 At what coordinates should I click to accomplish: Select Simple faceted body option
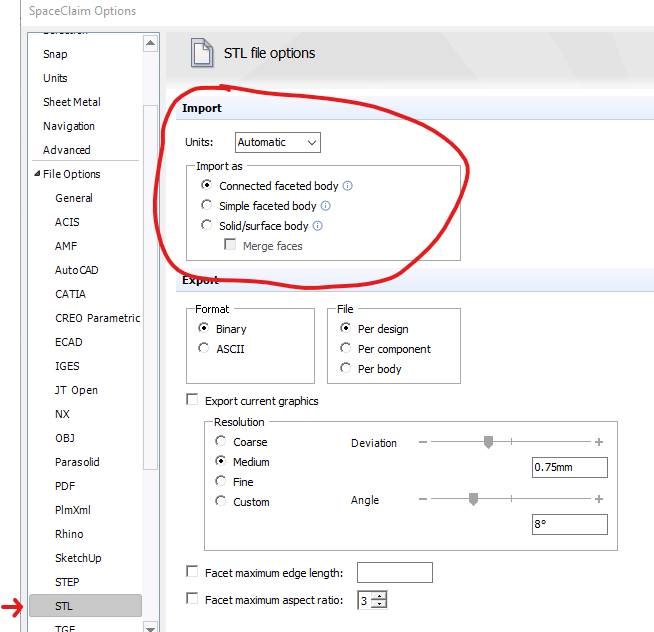point(206,204)
